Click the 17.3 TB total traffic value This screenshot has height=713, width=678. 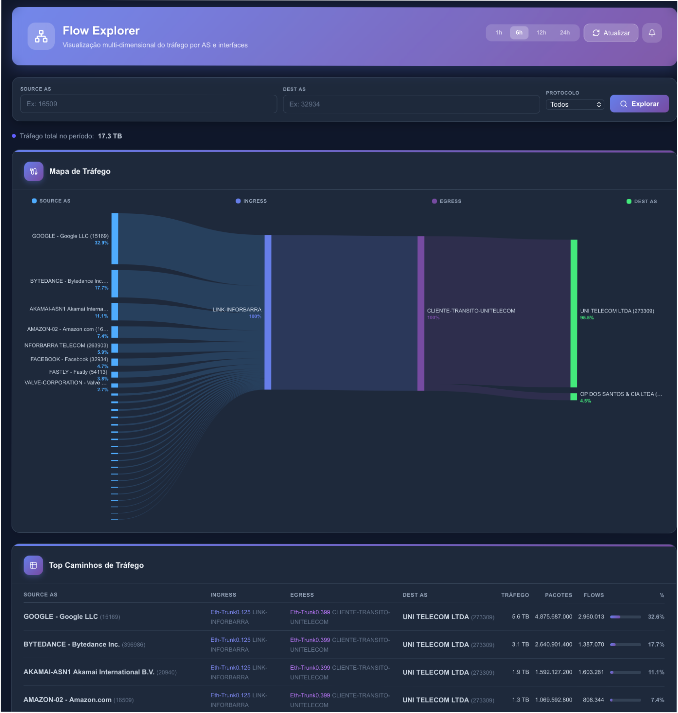[x=110, y=136]
